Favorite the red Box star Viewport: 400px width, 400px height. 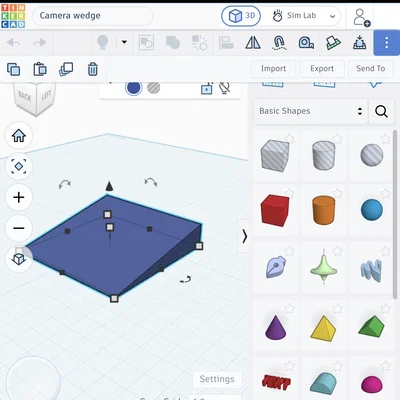click(290, 193)
